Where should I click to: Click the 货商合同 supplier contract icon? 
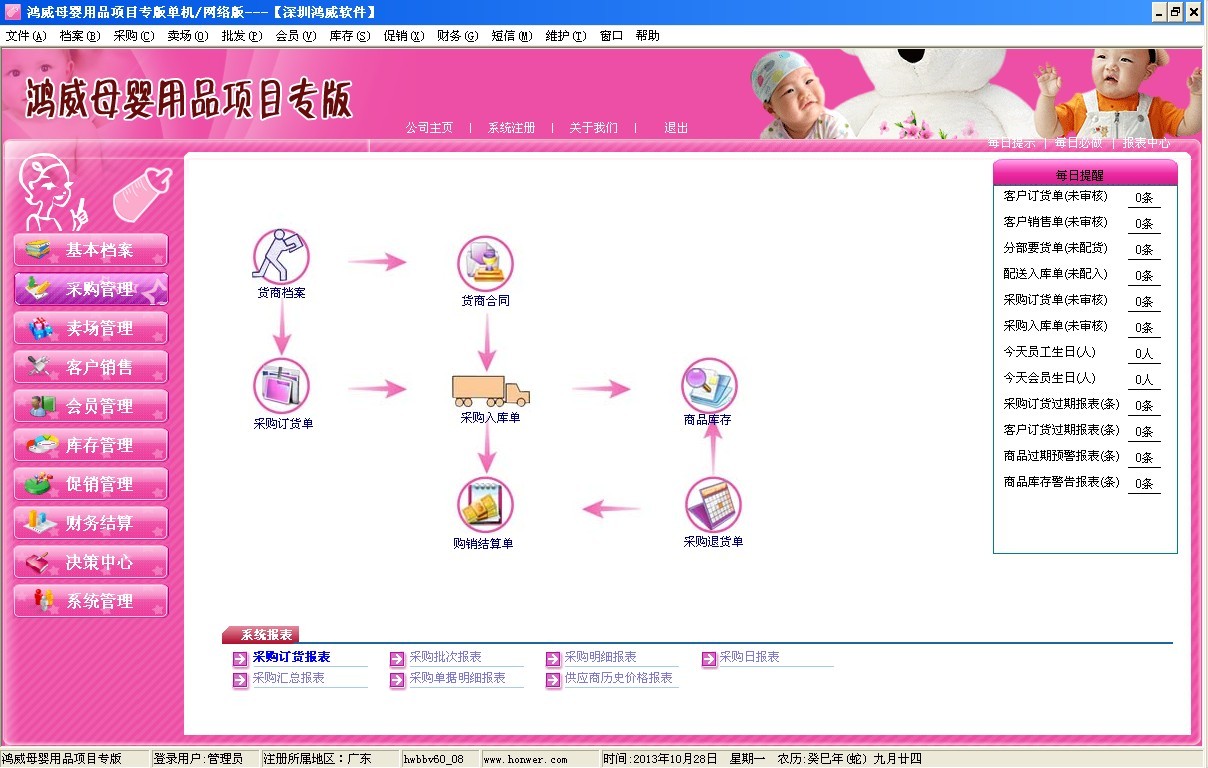485,264
